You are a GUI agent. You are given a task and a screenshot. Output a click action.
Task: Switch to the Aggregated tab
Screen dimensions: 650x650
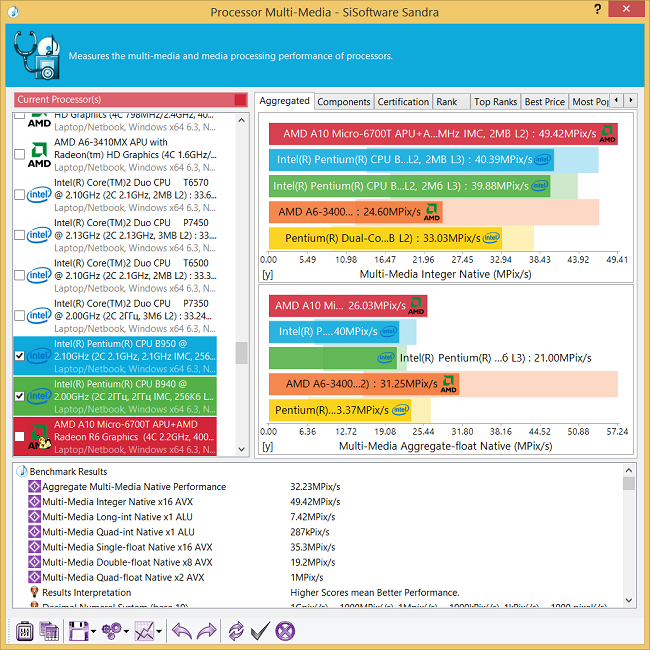coord(284,101)
